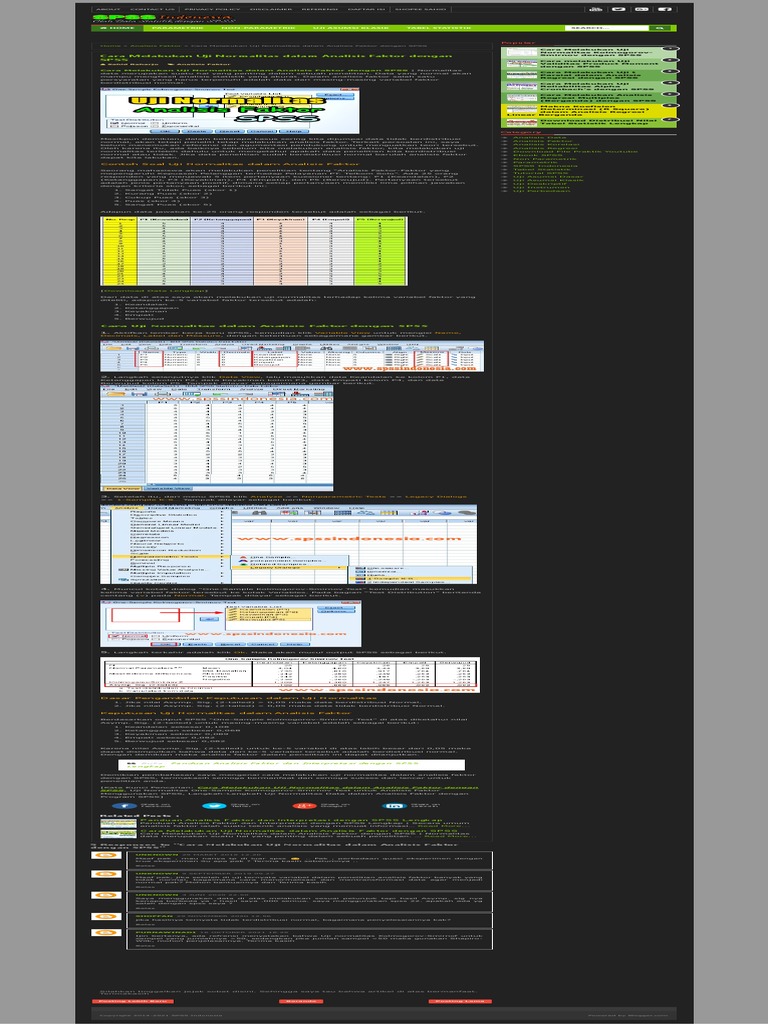768x1024 pixels.
Task: Click the search magnifier button
Action: pos(662,28)
